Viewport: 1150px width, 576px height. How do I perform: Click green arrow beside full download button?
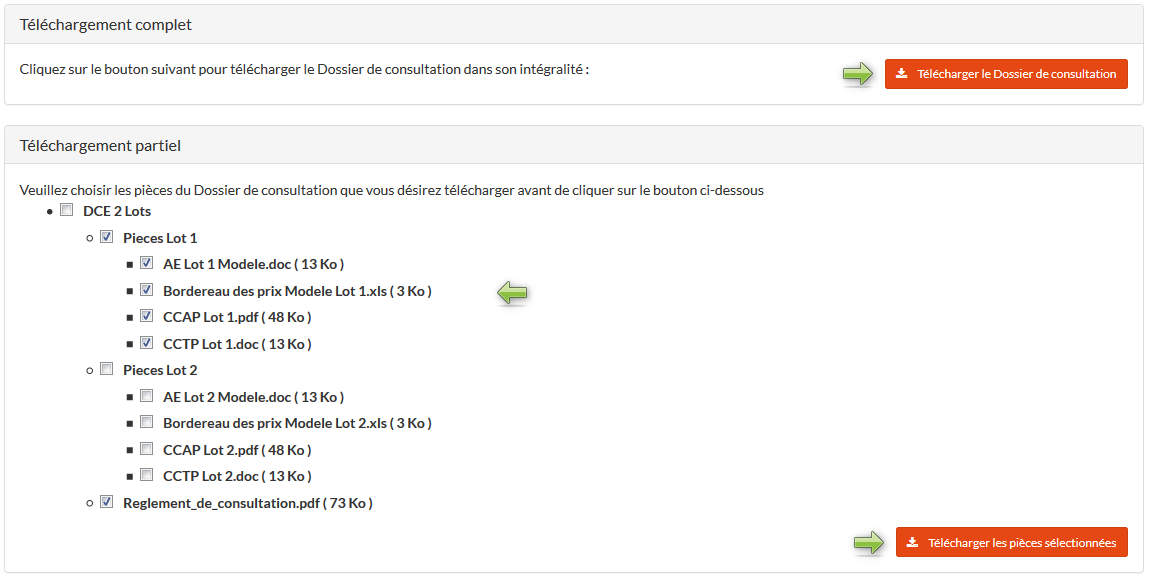857,74
